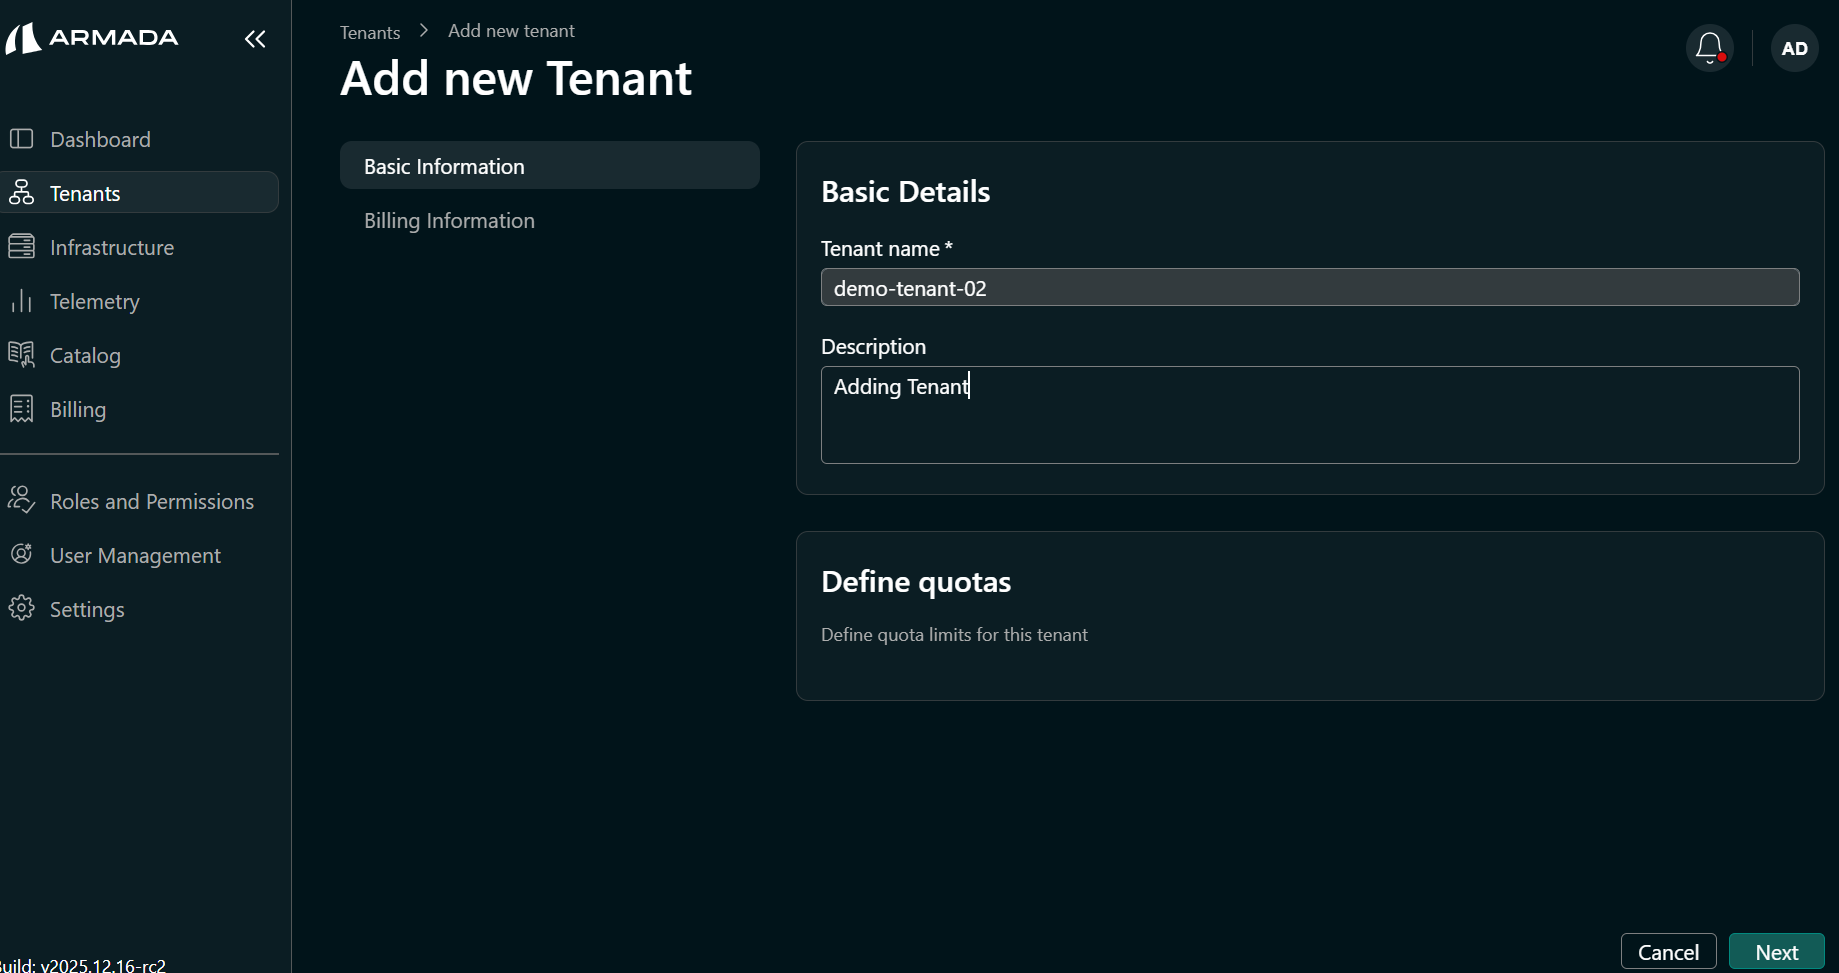Open the notification bell

[1709, 47]
